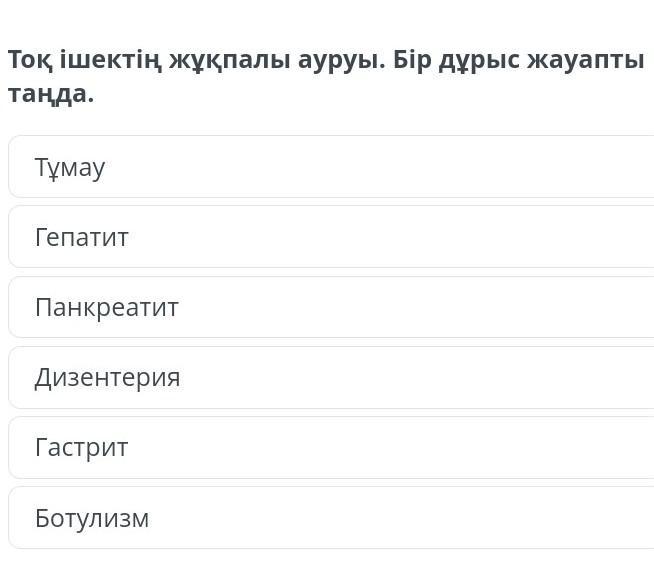The height and width of the screenshot is (567, 654).
Task: Click the Дизентерия label text
Action: click(x=107, y=377)
